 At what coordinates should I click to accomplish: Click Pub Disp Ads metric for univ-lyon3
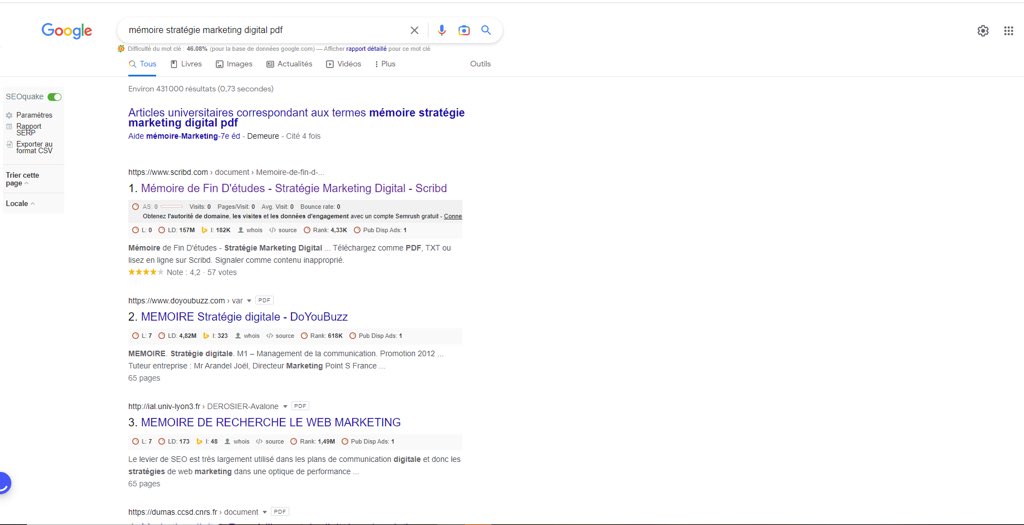(x=367, y=441)
